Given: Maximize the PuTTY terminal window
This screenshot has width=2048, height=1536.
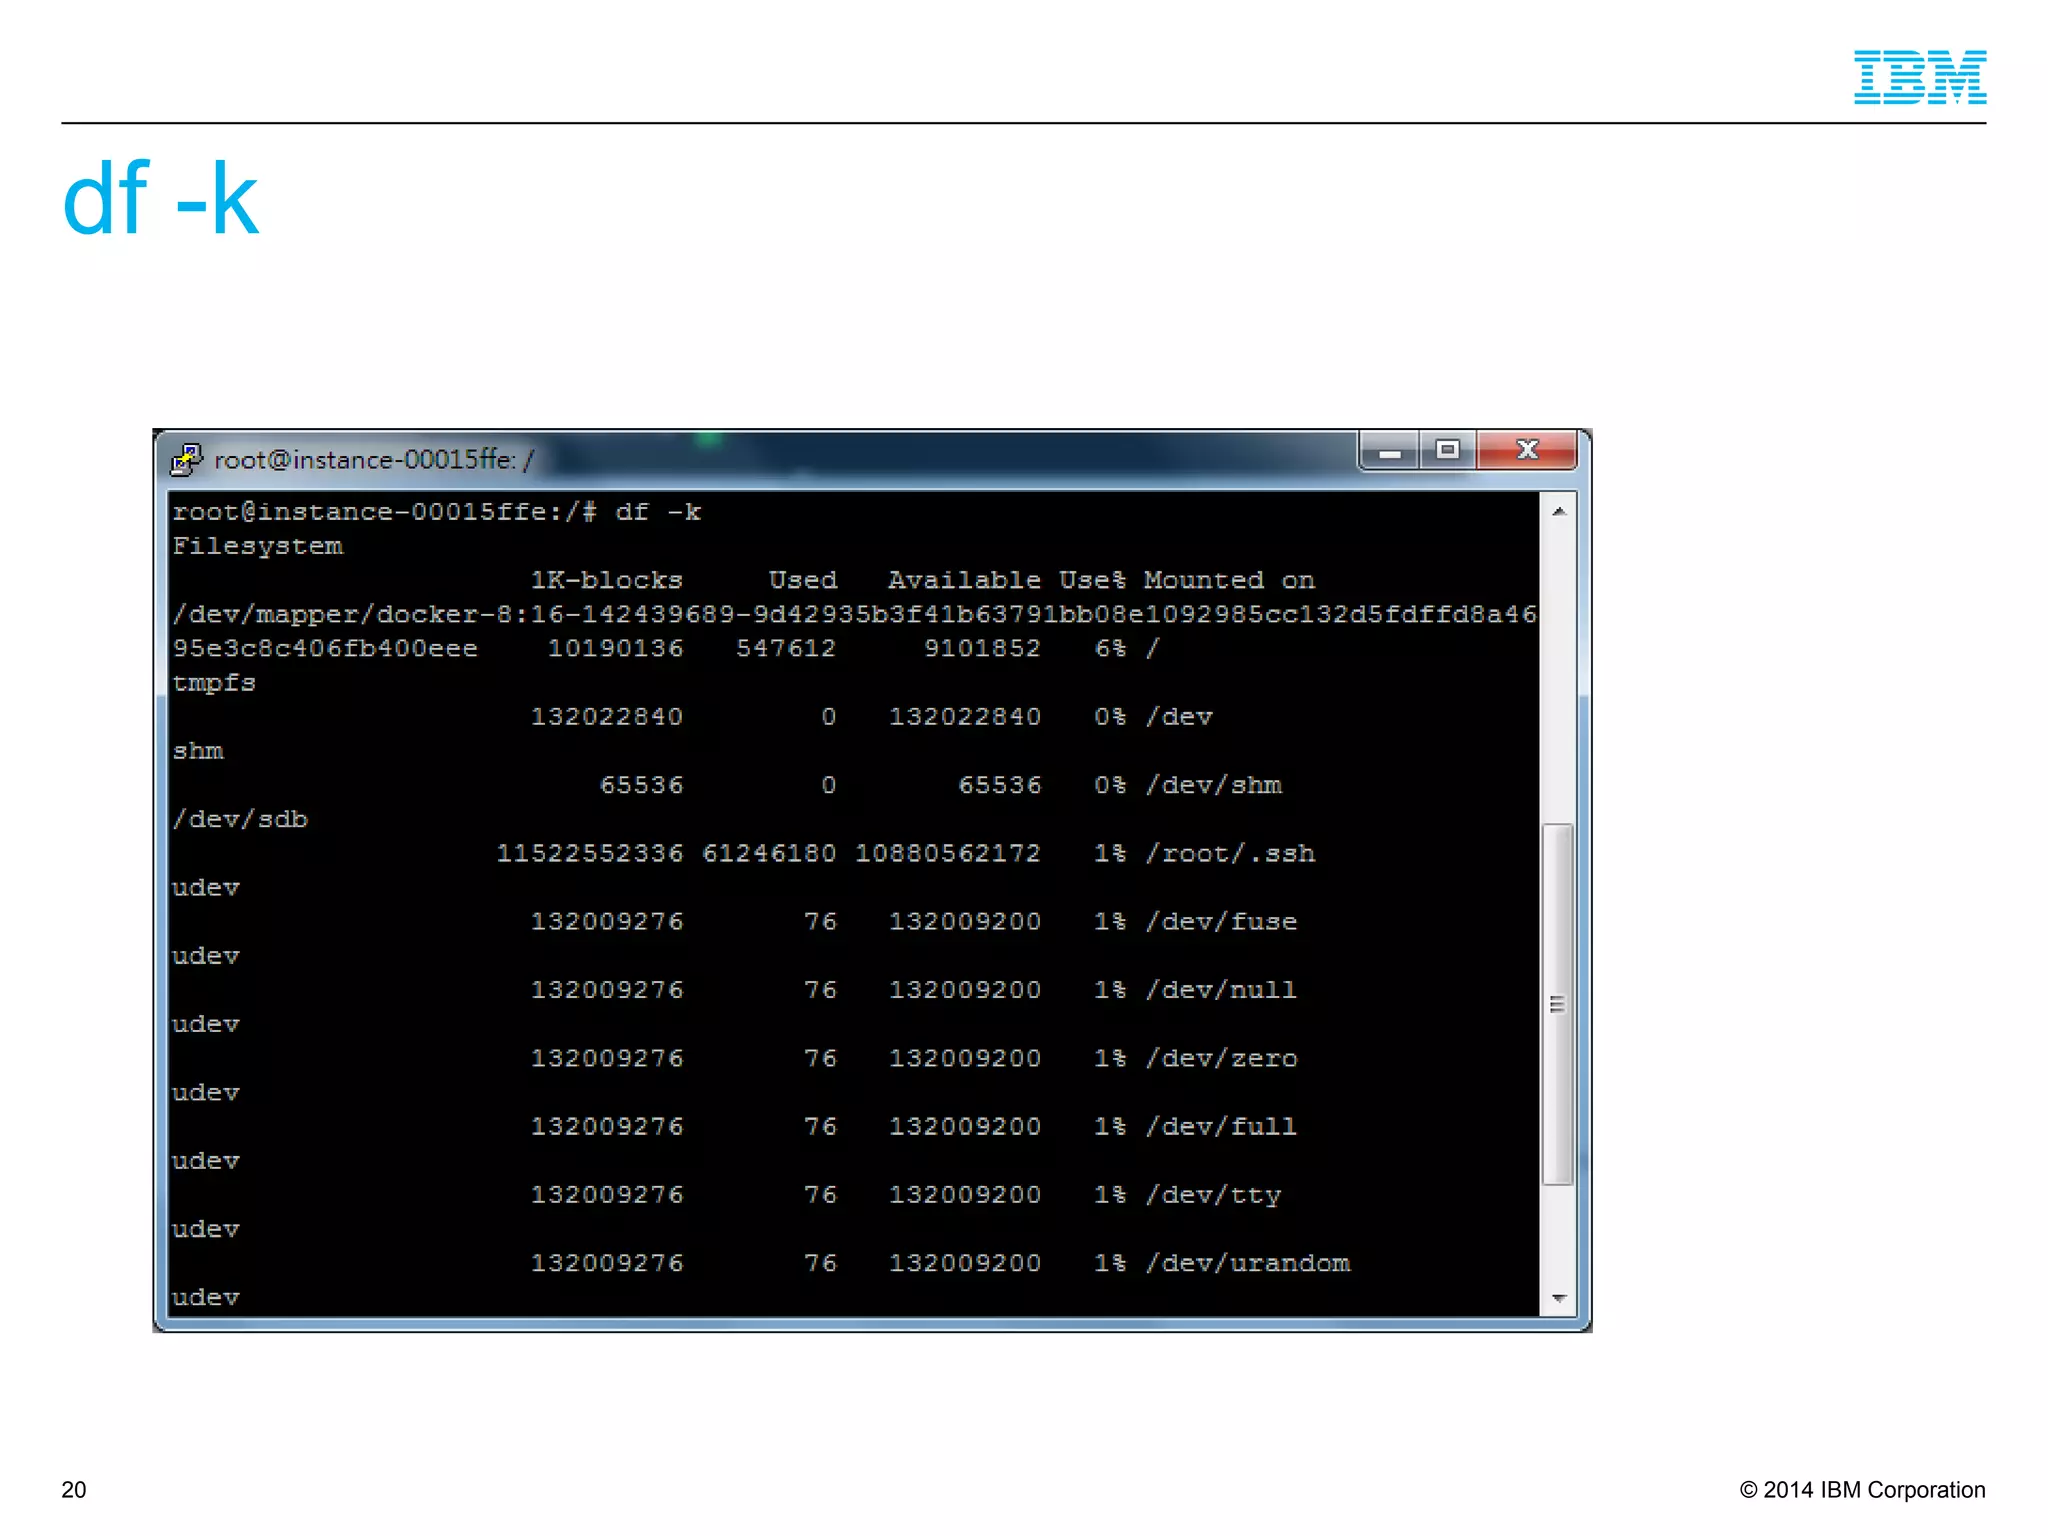Looking at the screenshot, I should (1447, 451).
